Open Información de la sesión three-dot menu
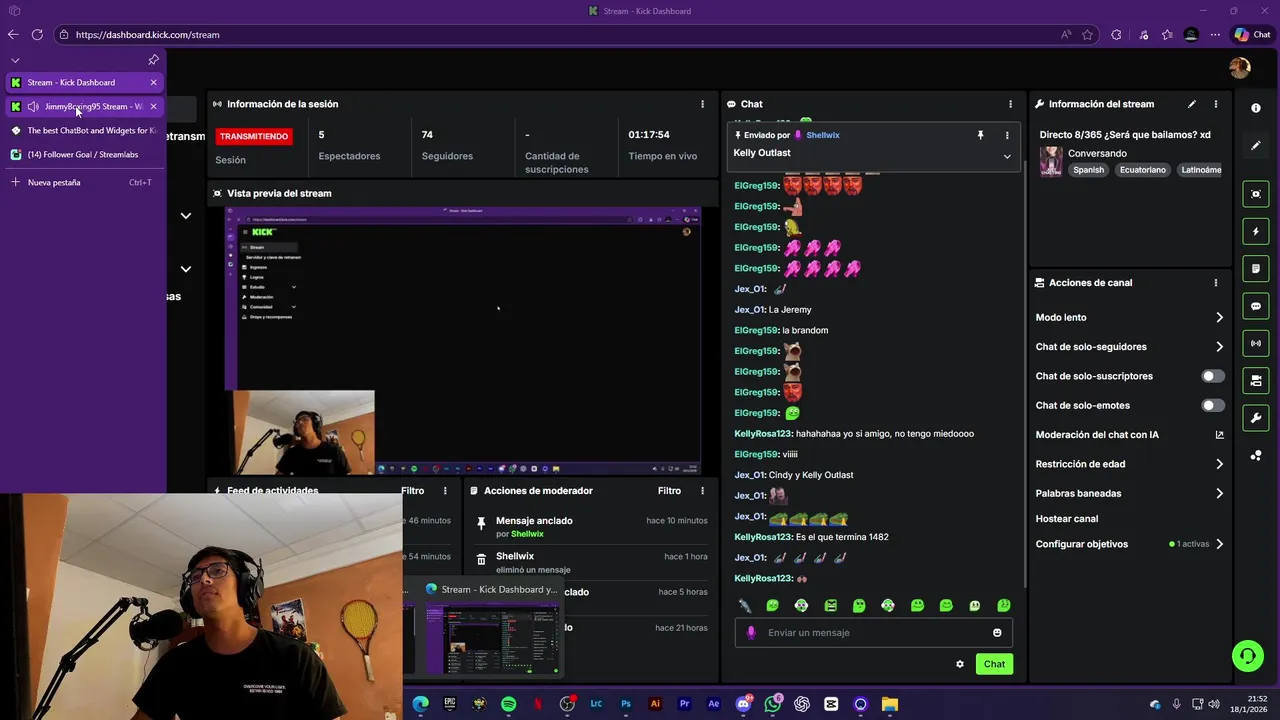This screenshot has width=1280, height=720. pos(702,104)
